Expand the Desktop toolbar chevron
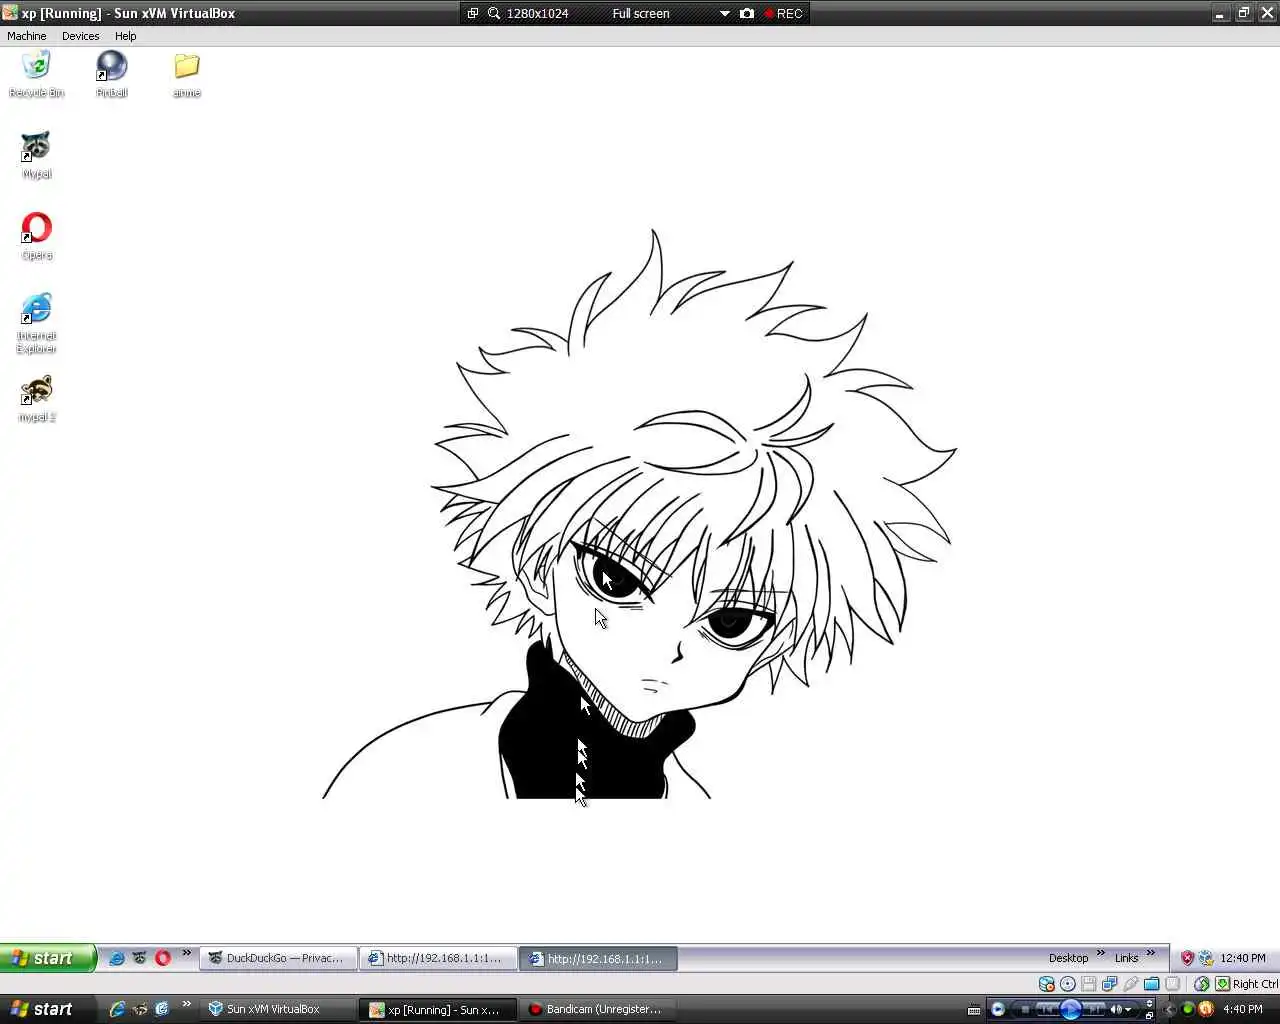 (1101, 953)
